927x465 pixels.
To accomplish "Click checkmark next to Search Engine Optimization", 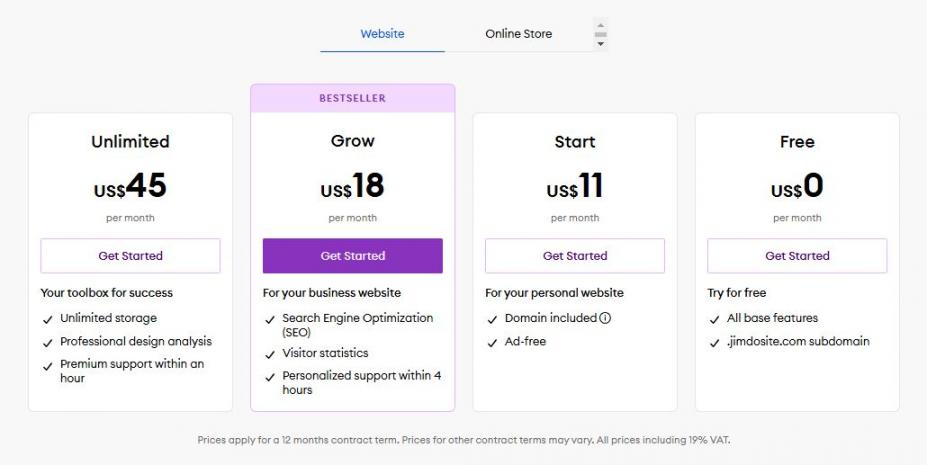I will point(270,319).
